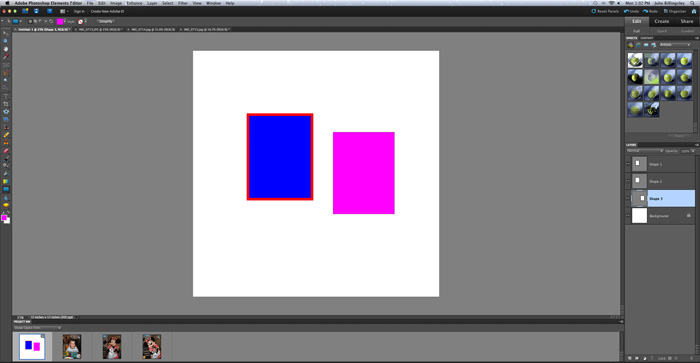Open the Filter menu
The height and width of the screenshot is (363, 700).
183,3
